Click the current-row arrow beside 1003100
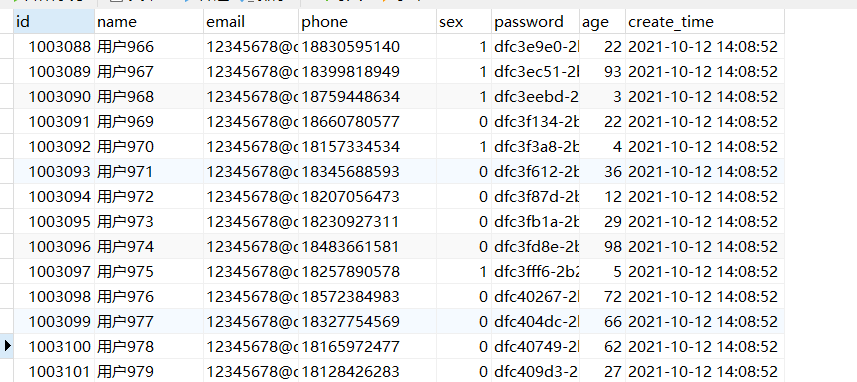The width and height of the screenshot is (857, 382). click(7, 346)
